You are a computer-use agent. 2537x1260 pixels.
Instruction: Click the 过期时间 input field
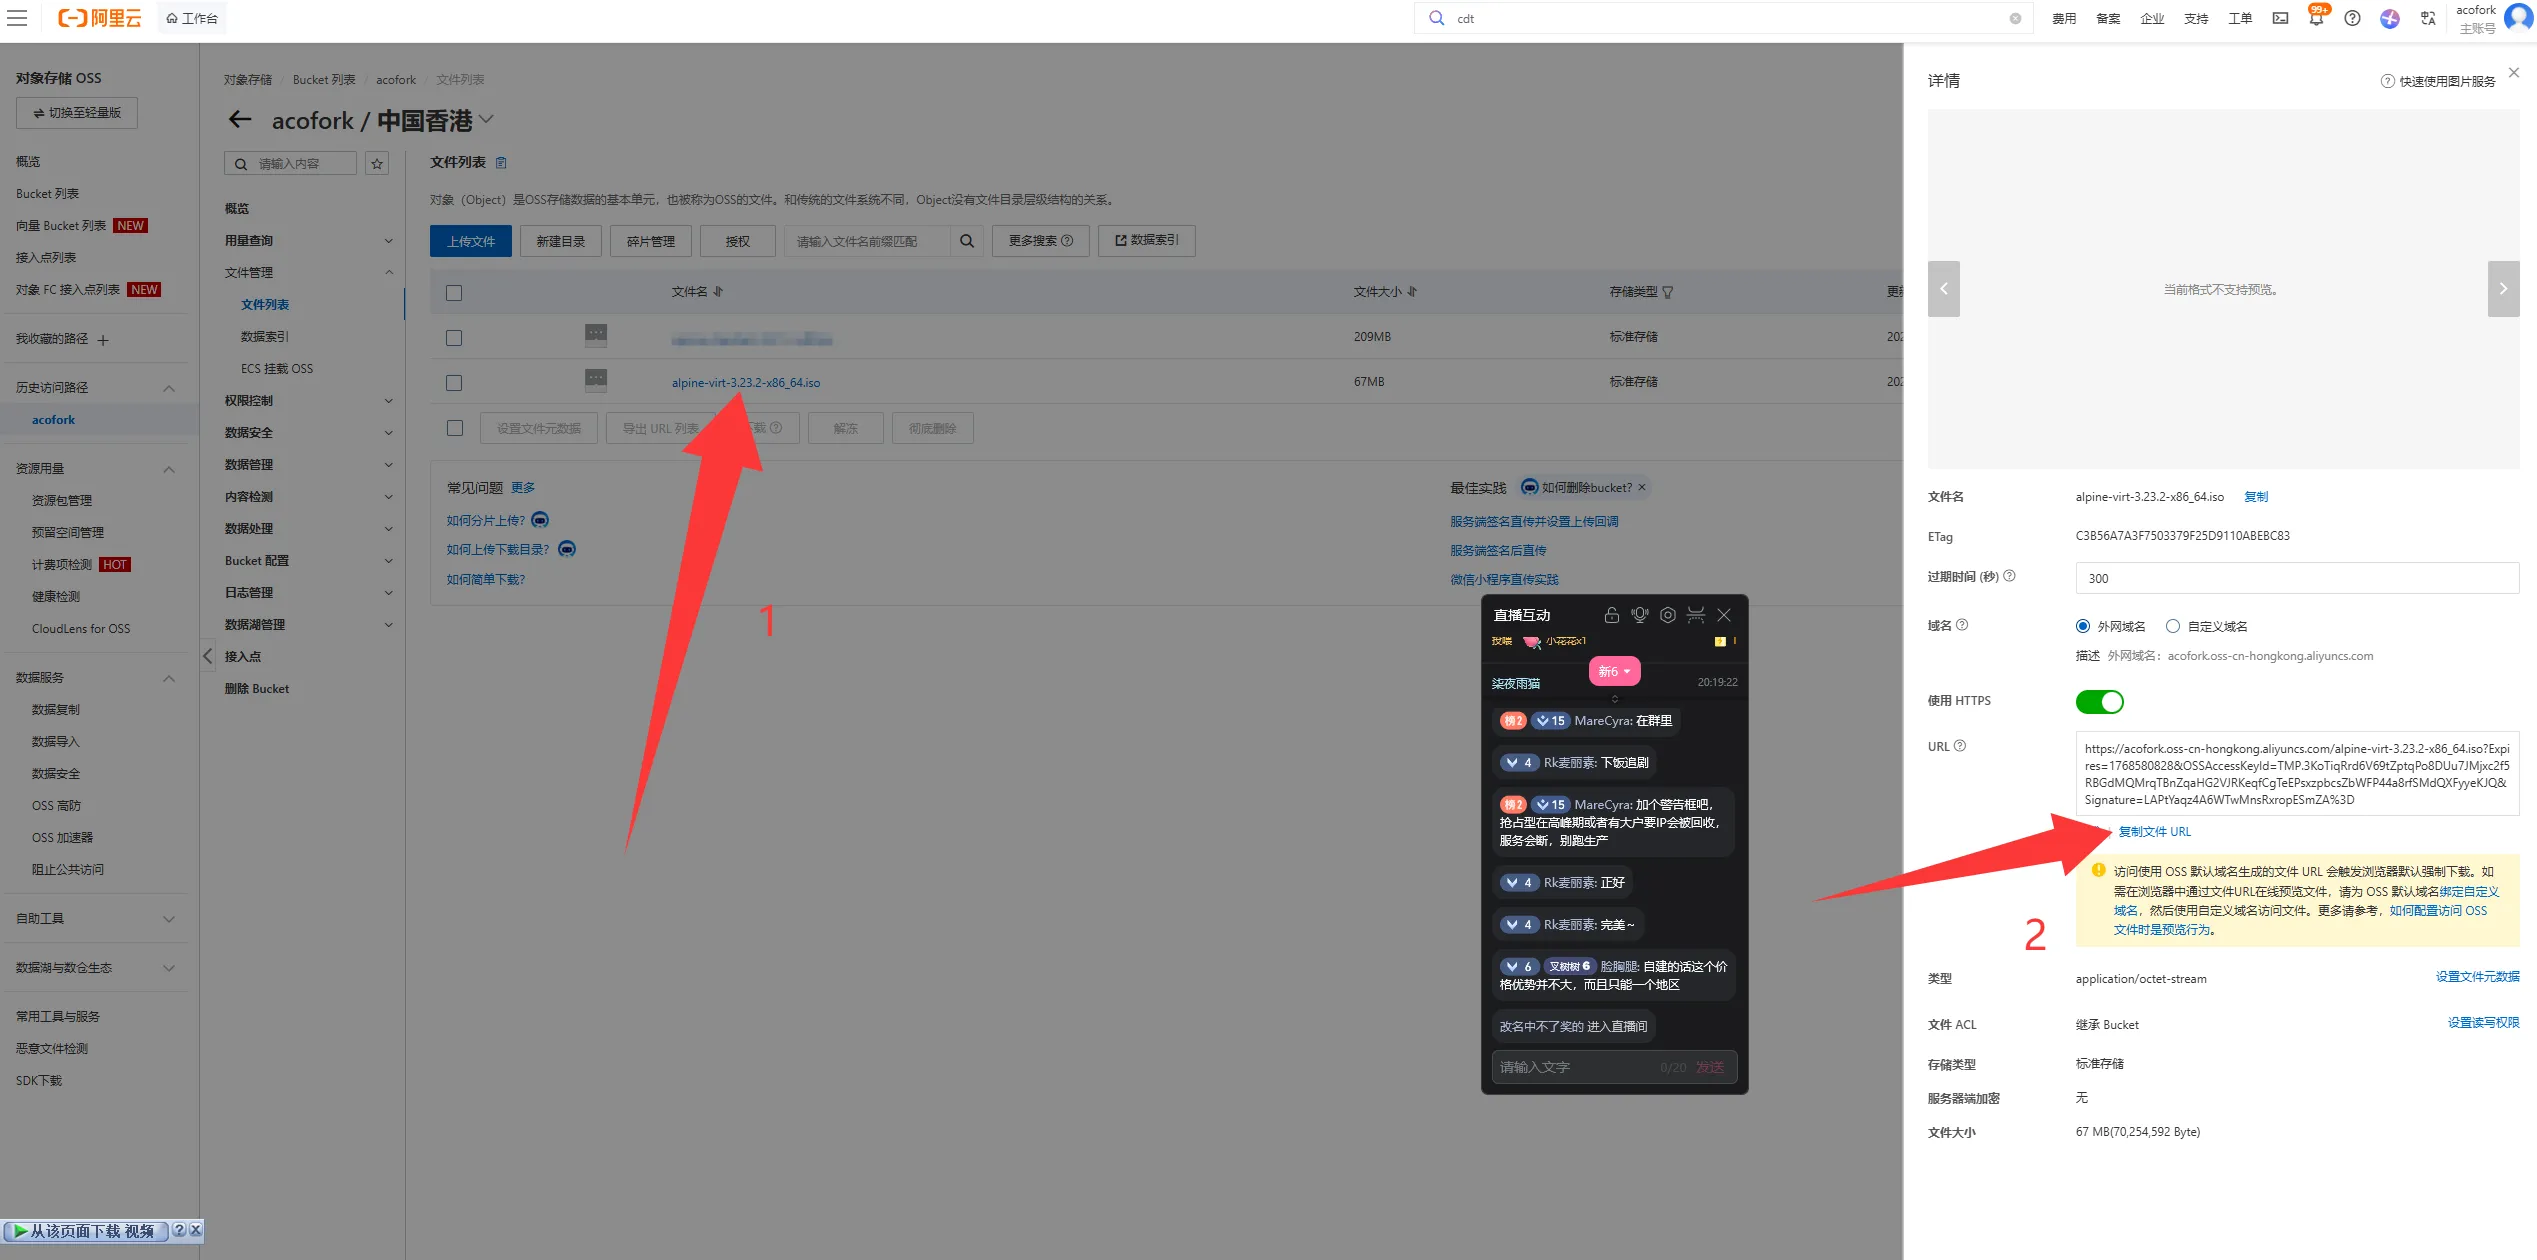point(2296,578)
